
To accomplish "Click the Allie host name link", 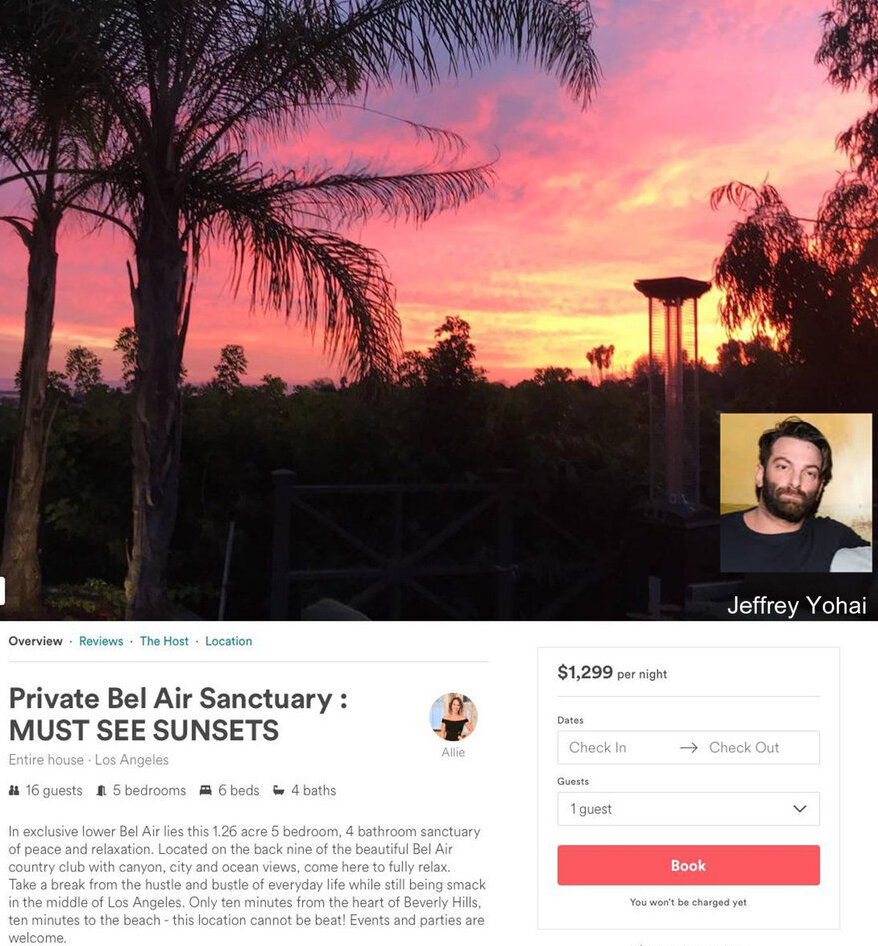I will pyautogui.click(x=453, y=752).
